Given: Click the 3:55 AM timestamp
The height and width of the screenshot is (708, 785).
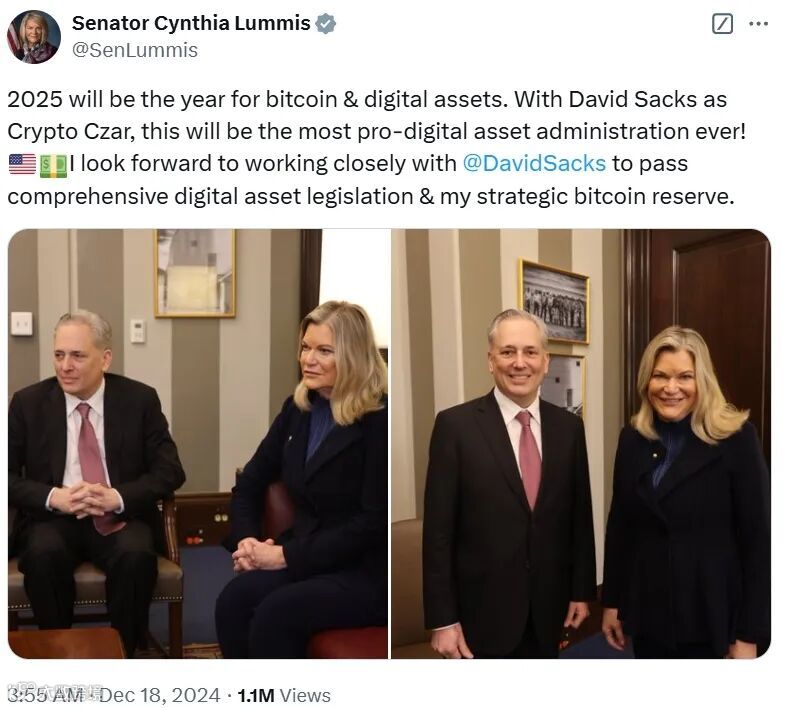Looking at the screenshot, I should pos(45,695).
